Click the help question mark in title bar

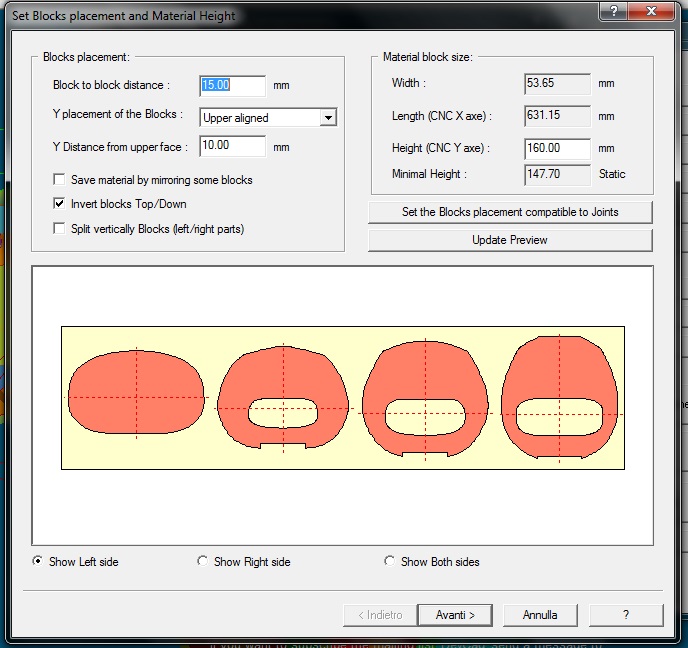pyautogui.click(x=612, y=10)
